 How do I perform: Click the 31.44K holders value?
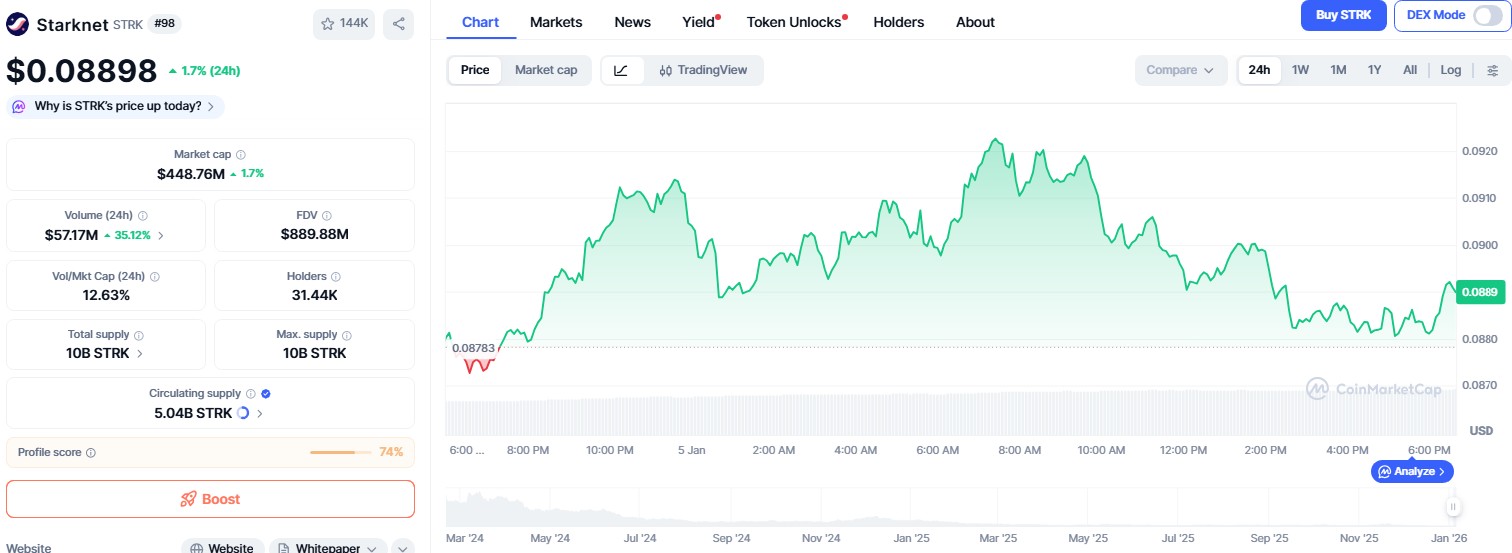tap(314, 295)
